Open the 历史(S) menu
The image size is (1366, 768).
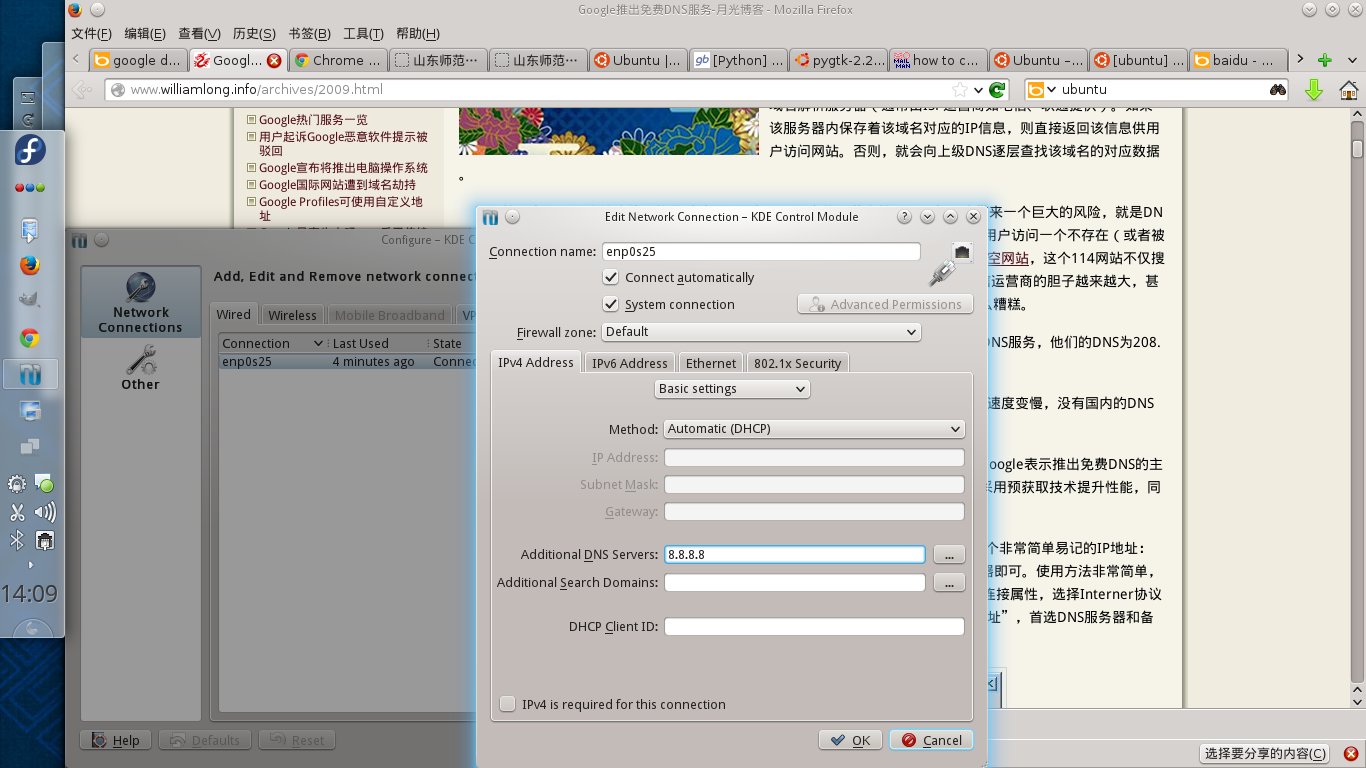(x=253, y=33)
